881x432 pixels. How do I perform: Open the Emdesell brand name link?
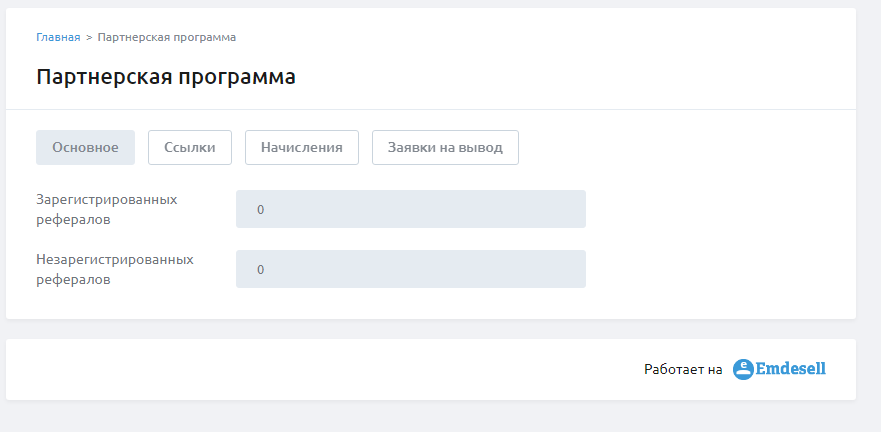pos(791,369)
